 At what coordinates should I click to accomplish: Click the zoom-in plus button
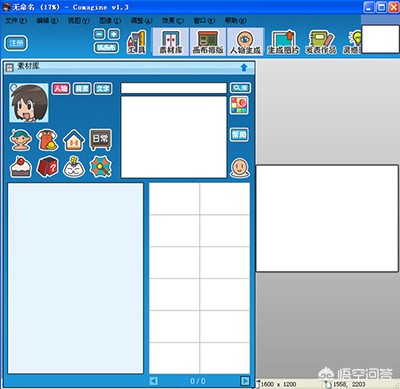click(114, 34)
